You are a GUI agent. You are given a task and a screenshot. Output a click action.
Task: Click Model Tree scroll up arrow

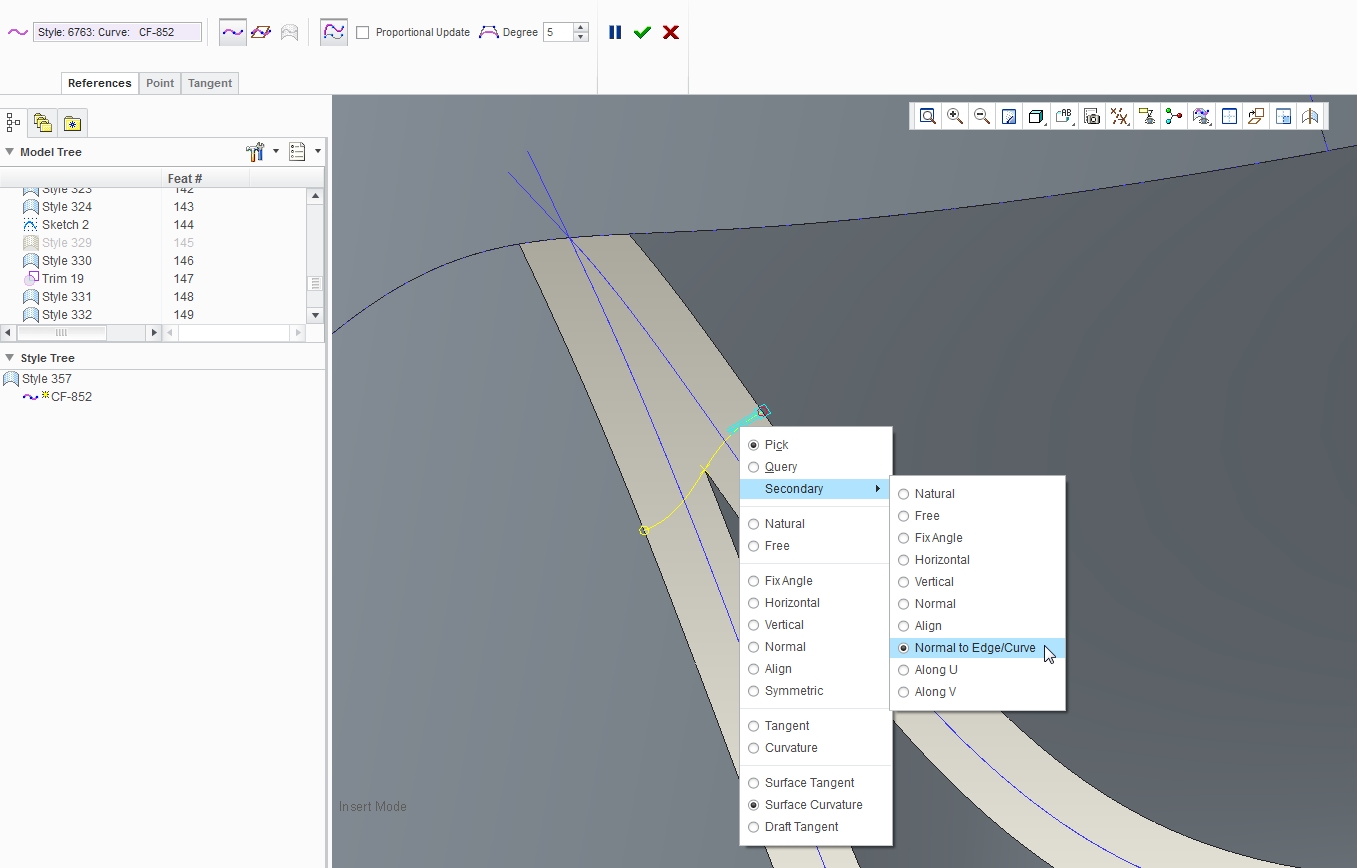click(316, 195)
